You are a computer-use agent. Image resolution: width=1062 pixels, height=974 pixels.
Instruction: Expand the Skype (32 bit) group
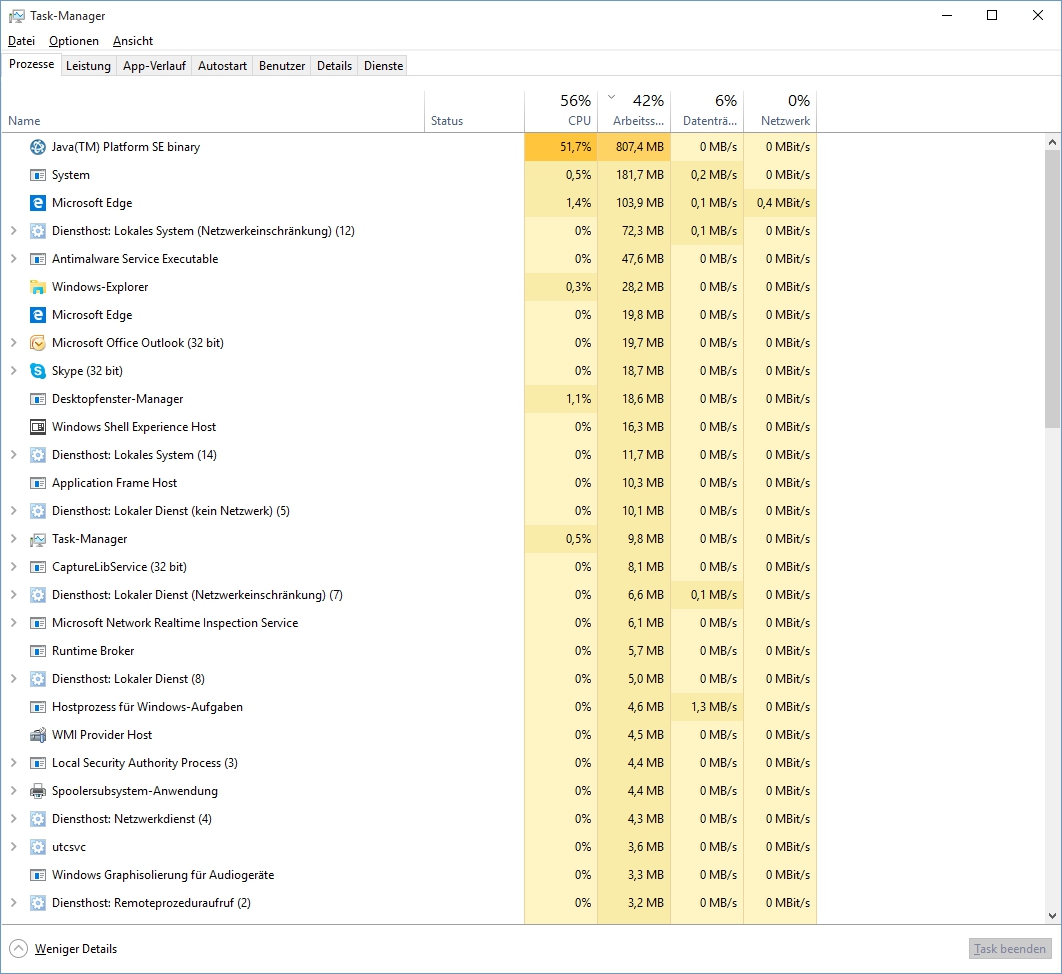(14, 370)
